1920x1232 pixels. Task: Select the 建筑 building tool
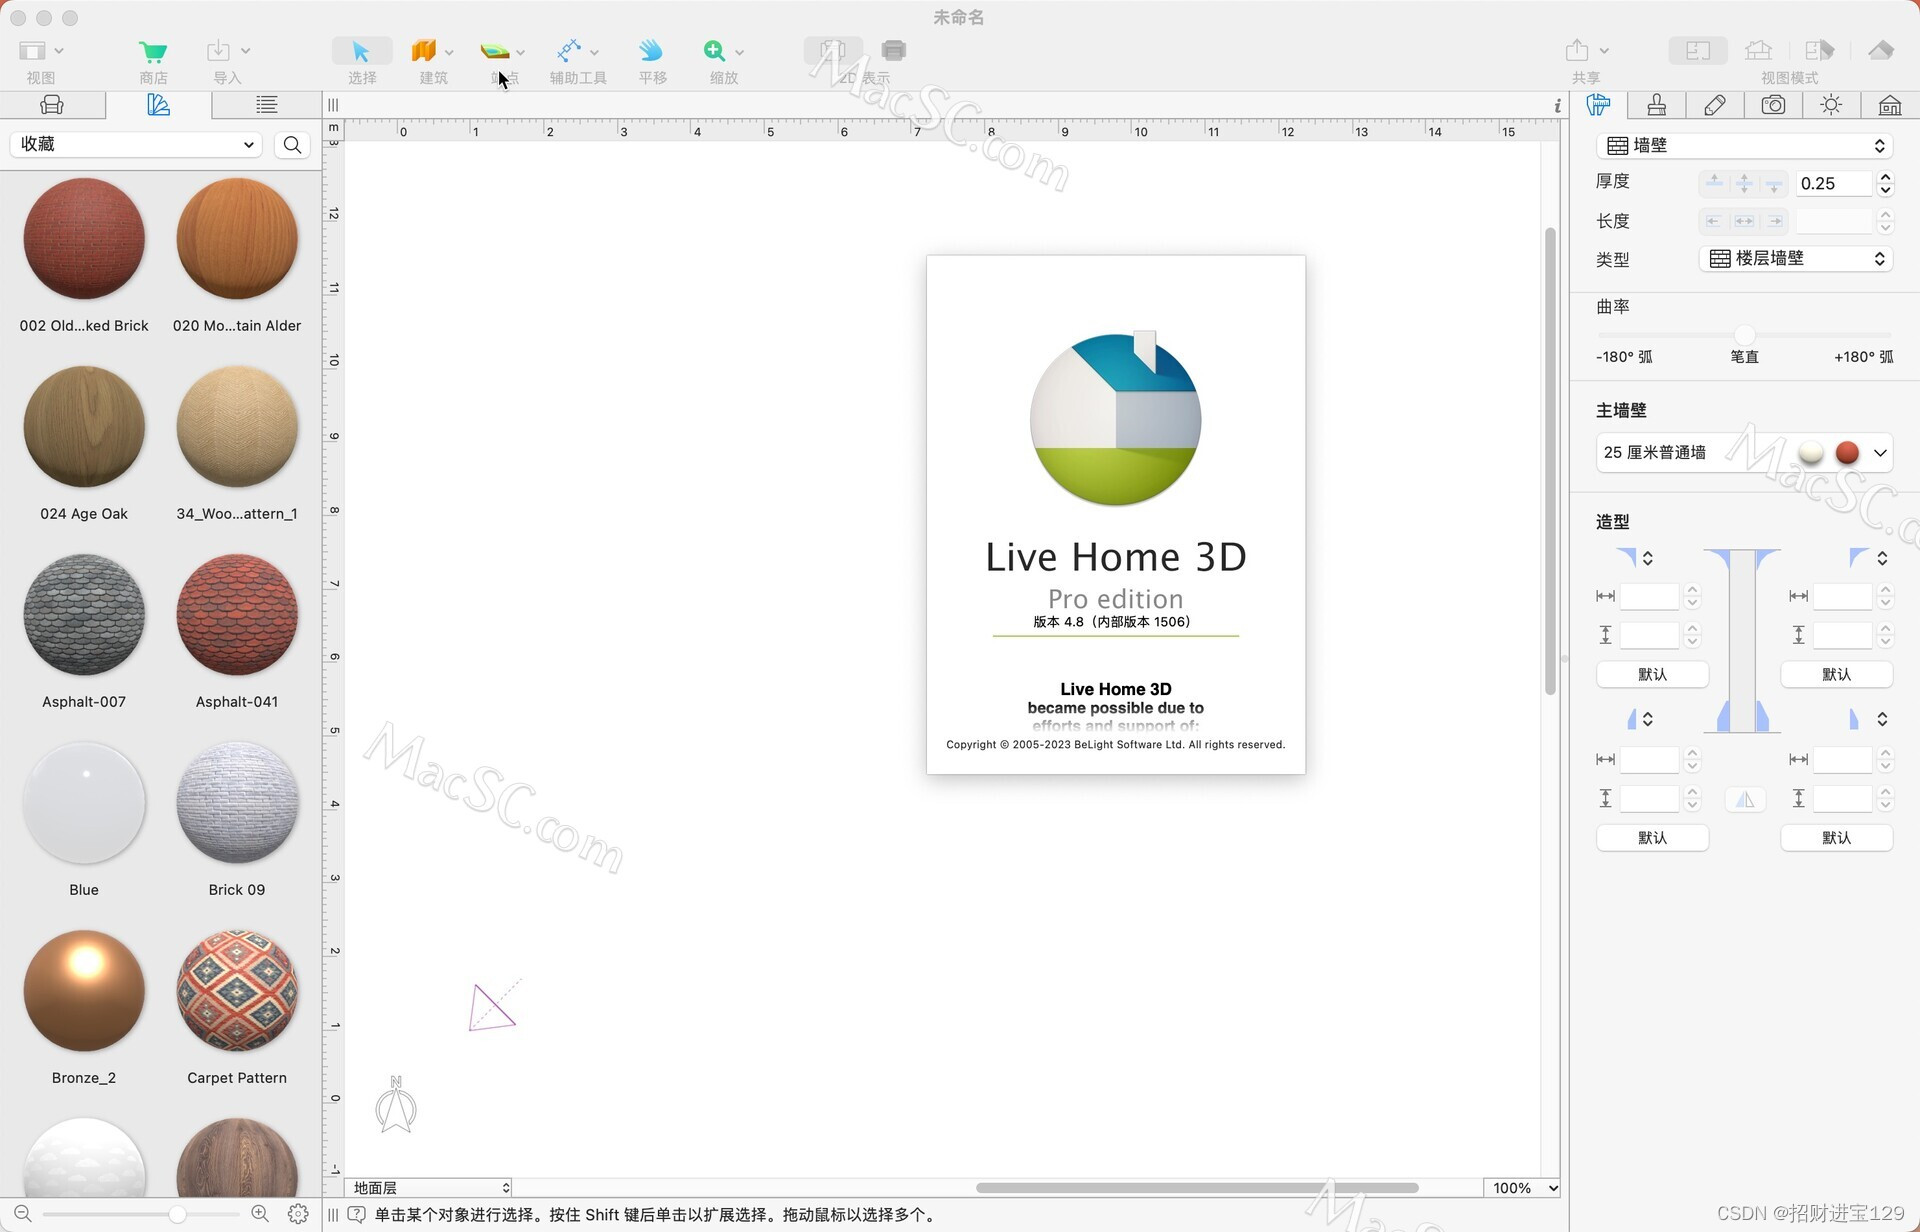pyautogui.click(x=424, y=51)
